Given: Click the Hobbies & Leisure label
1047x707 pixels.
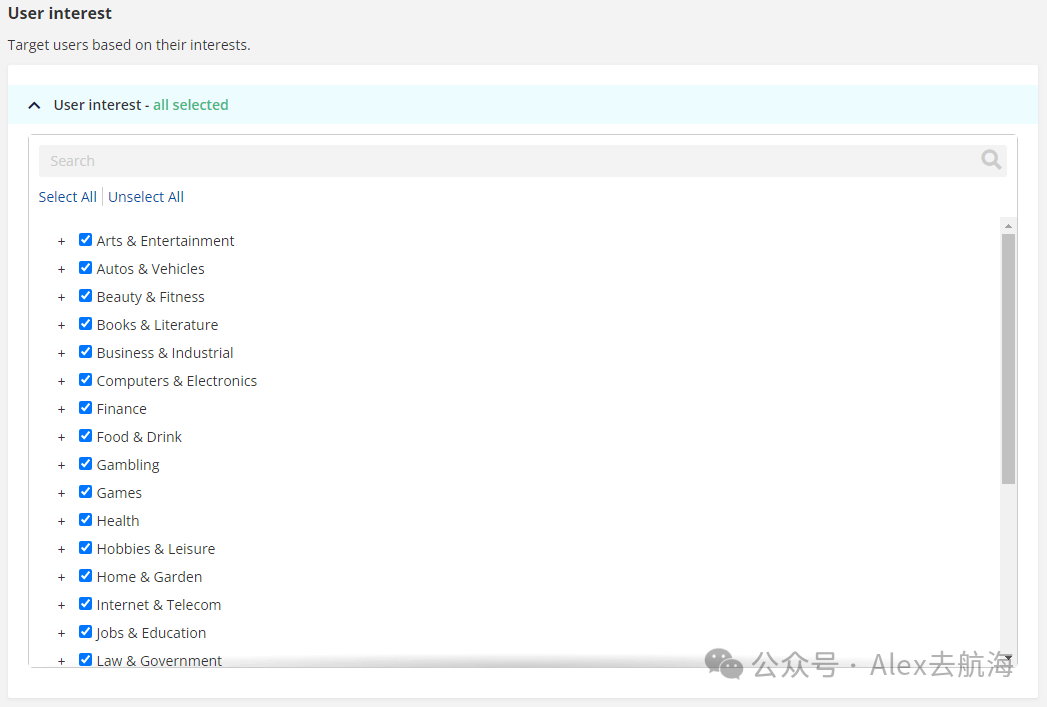Looking at the screenshot, I should (156, 549).
